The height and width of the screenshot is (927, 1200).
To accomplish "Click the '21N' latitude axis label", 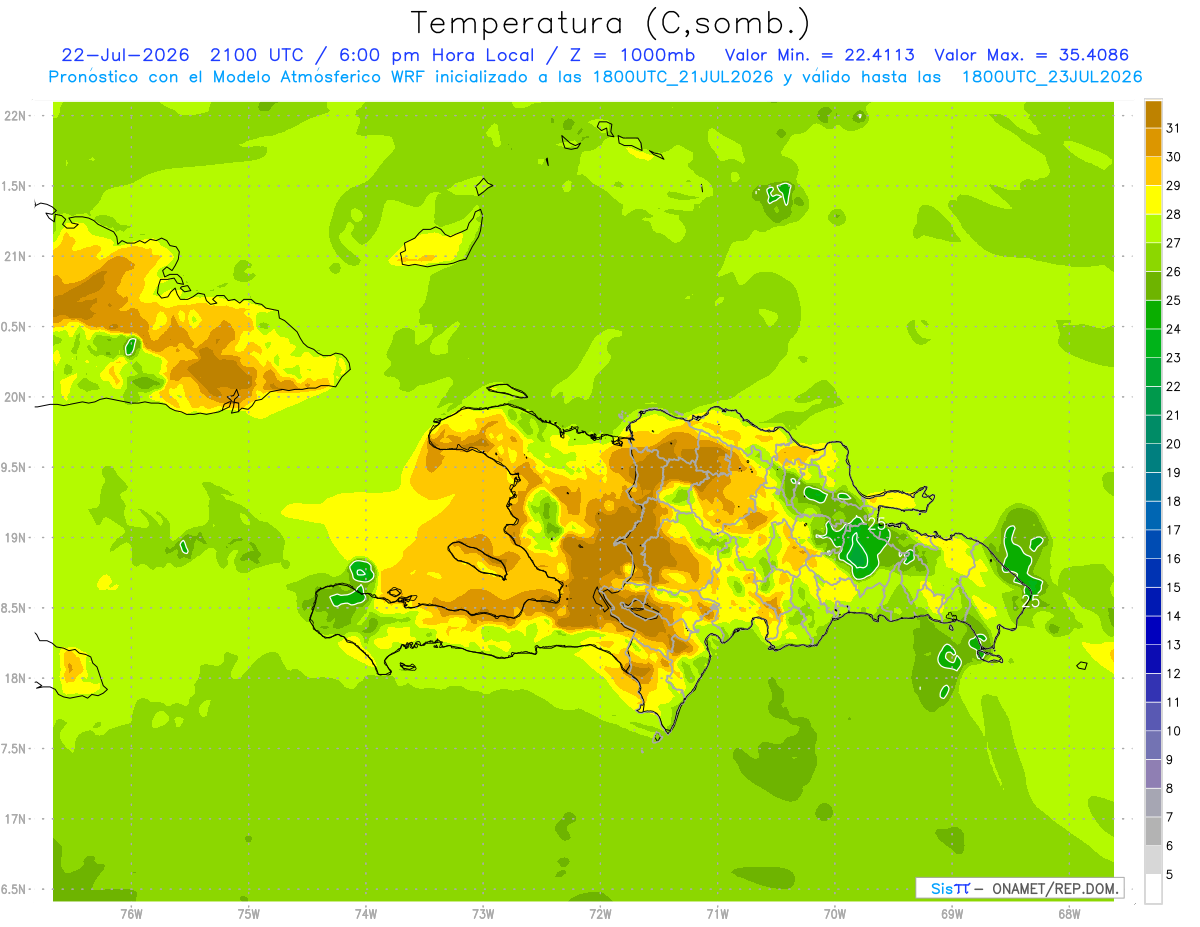I will [14, 256].
